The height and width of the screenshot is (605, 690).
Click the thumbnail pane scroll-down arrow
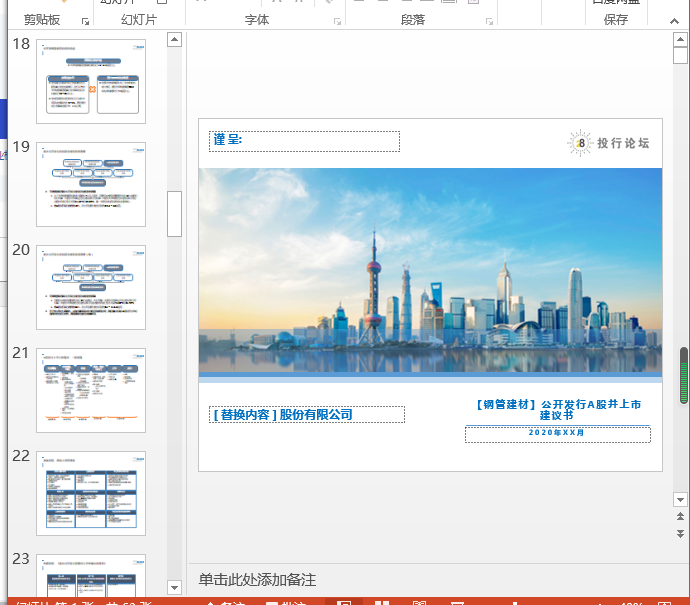click(x=175, y=587)
